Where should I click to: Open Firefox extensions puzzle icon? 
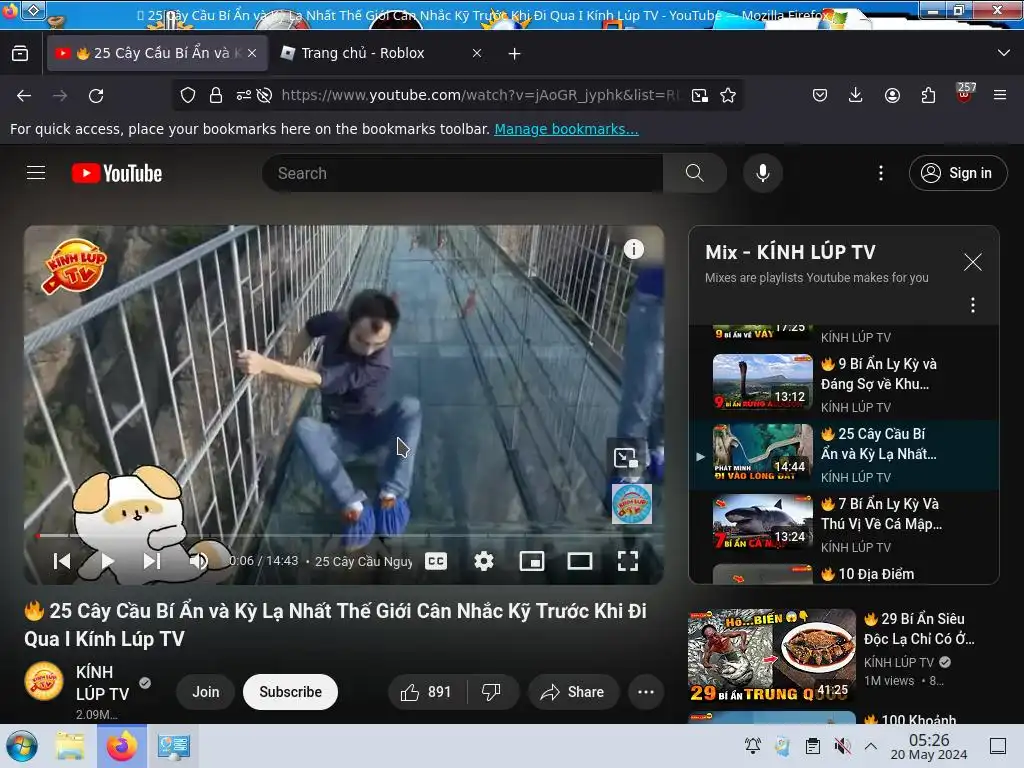(x=928, y=95)
